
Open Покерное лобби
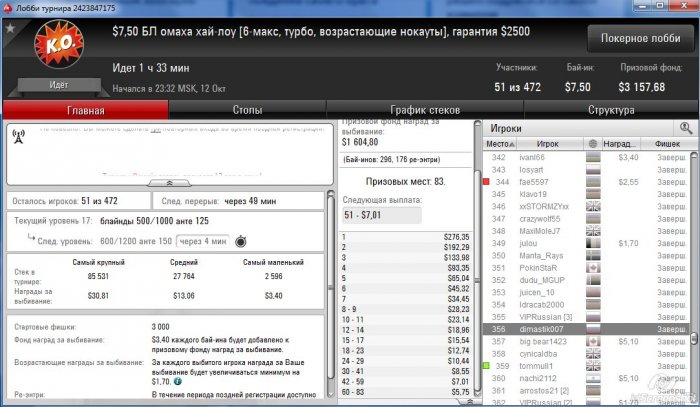[641, 38]
